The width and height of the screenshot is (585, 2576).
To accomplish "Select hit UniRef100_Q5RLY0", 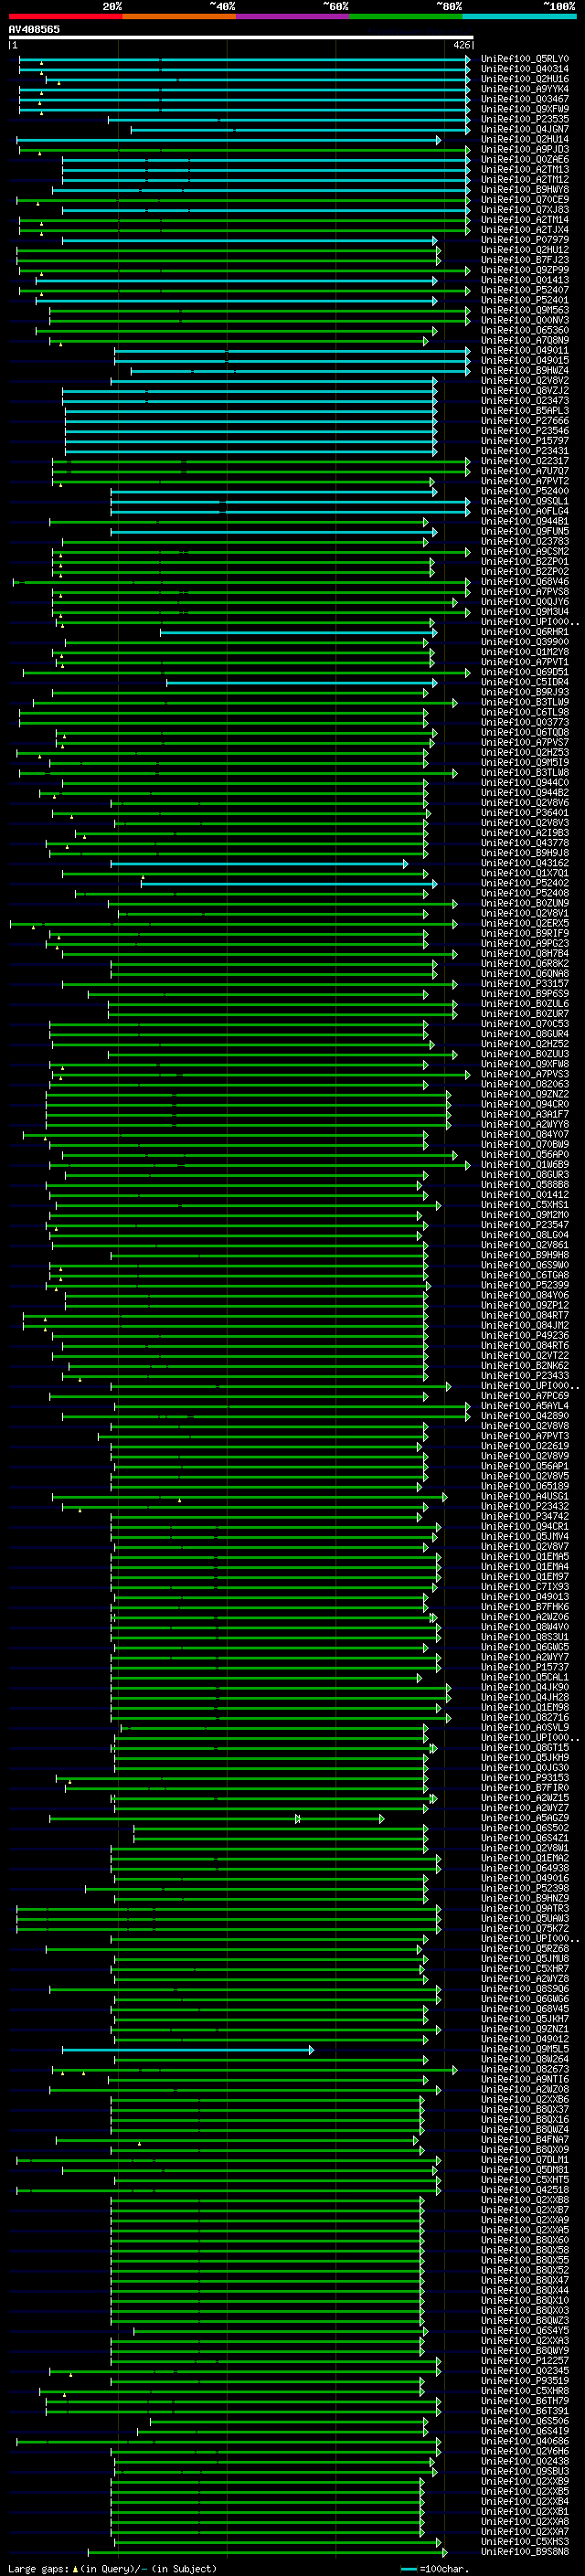I will pyautogui.click(x=524, y=59).
